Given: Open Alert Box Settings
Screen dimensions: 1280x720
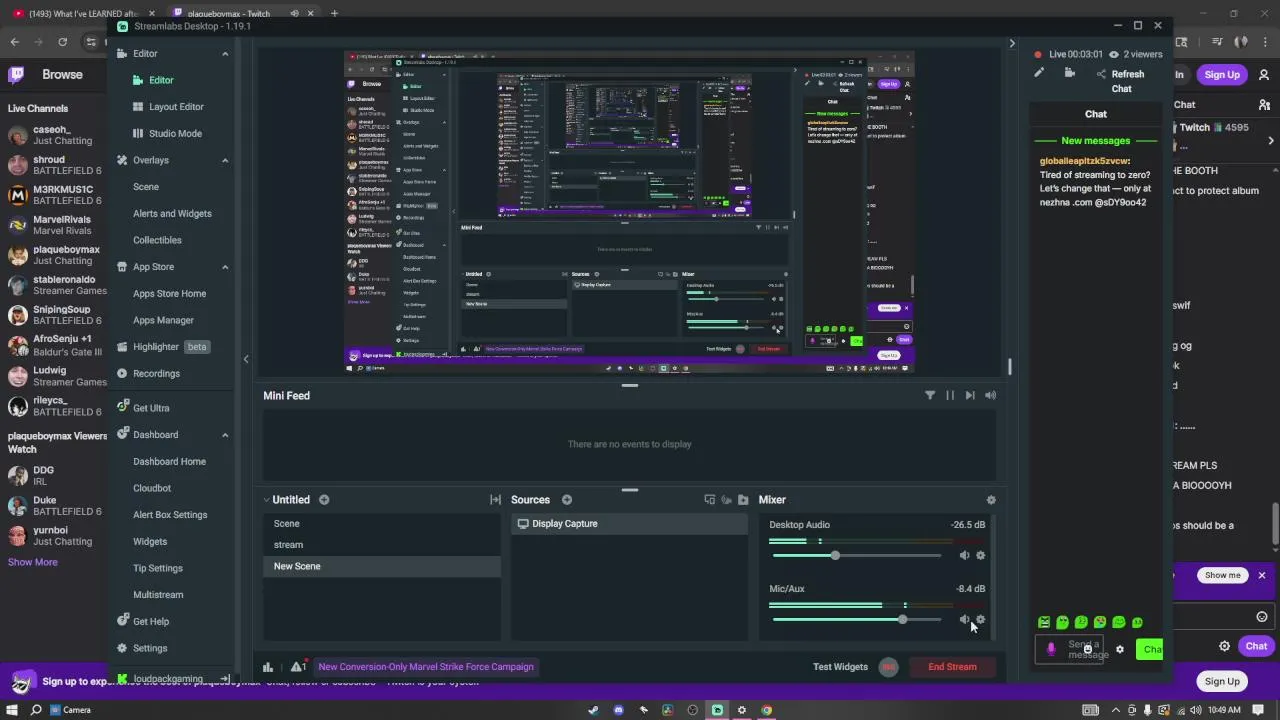Looking at the screenshot, I should tap(170, 515).
